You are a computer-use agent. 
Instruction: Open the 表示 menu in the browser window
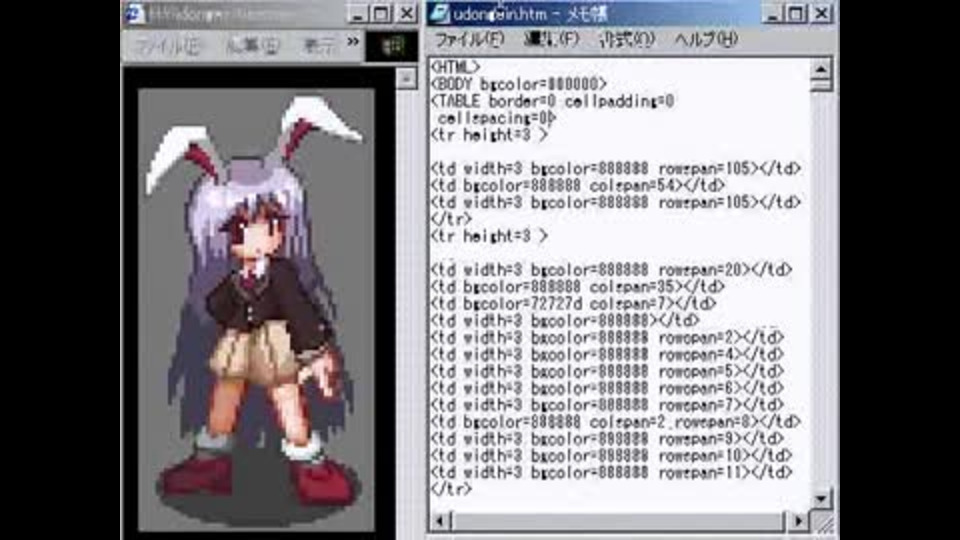coord(320,46)
